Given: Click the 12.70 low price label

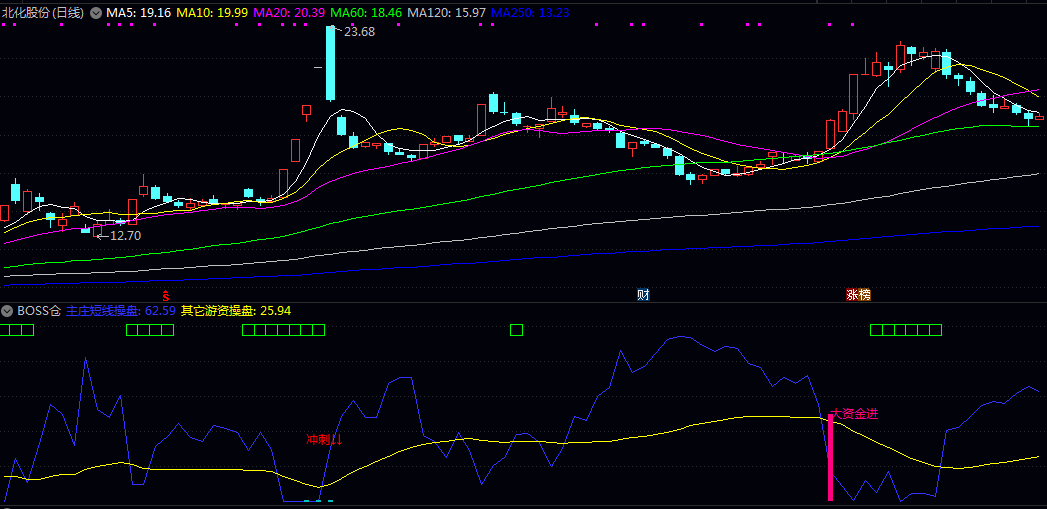Looking at the screenshot, I should 125,236.
